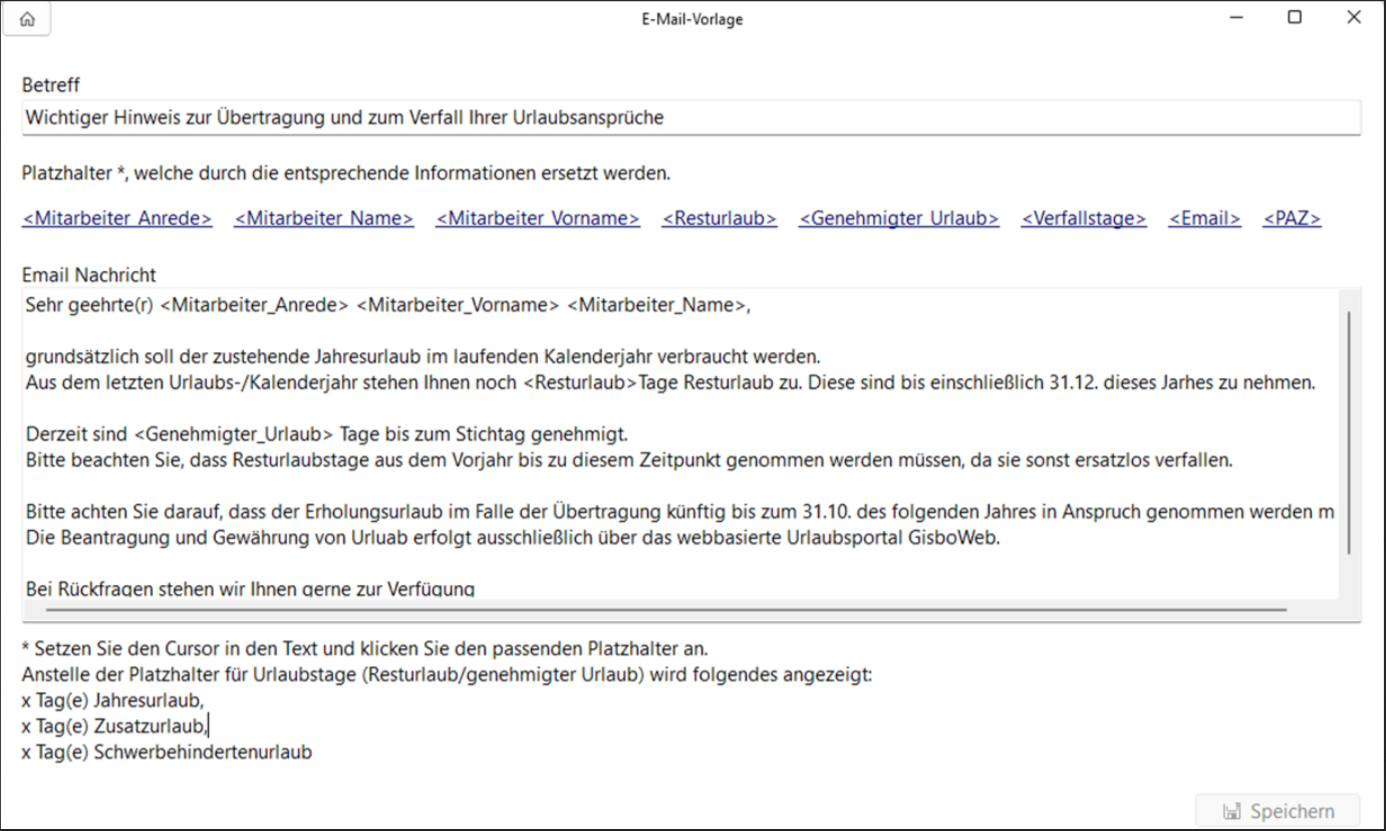
Task: Click the vertical scrollbar of the email message
Action: (x=1349, y=430)
